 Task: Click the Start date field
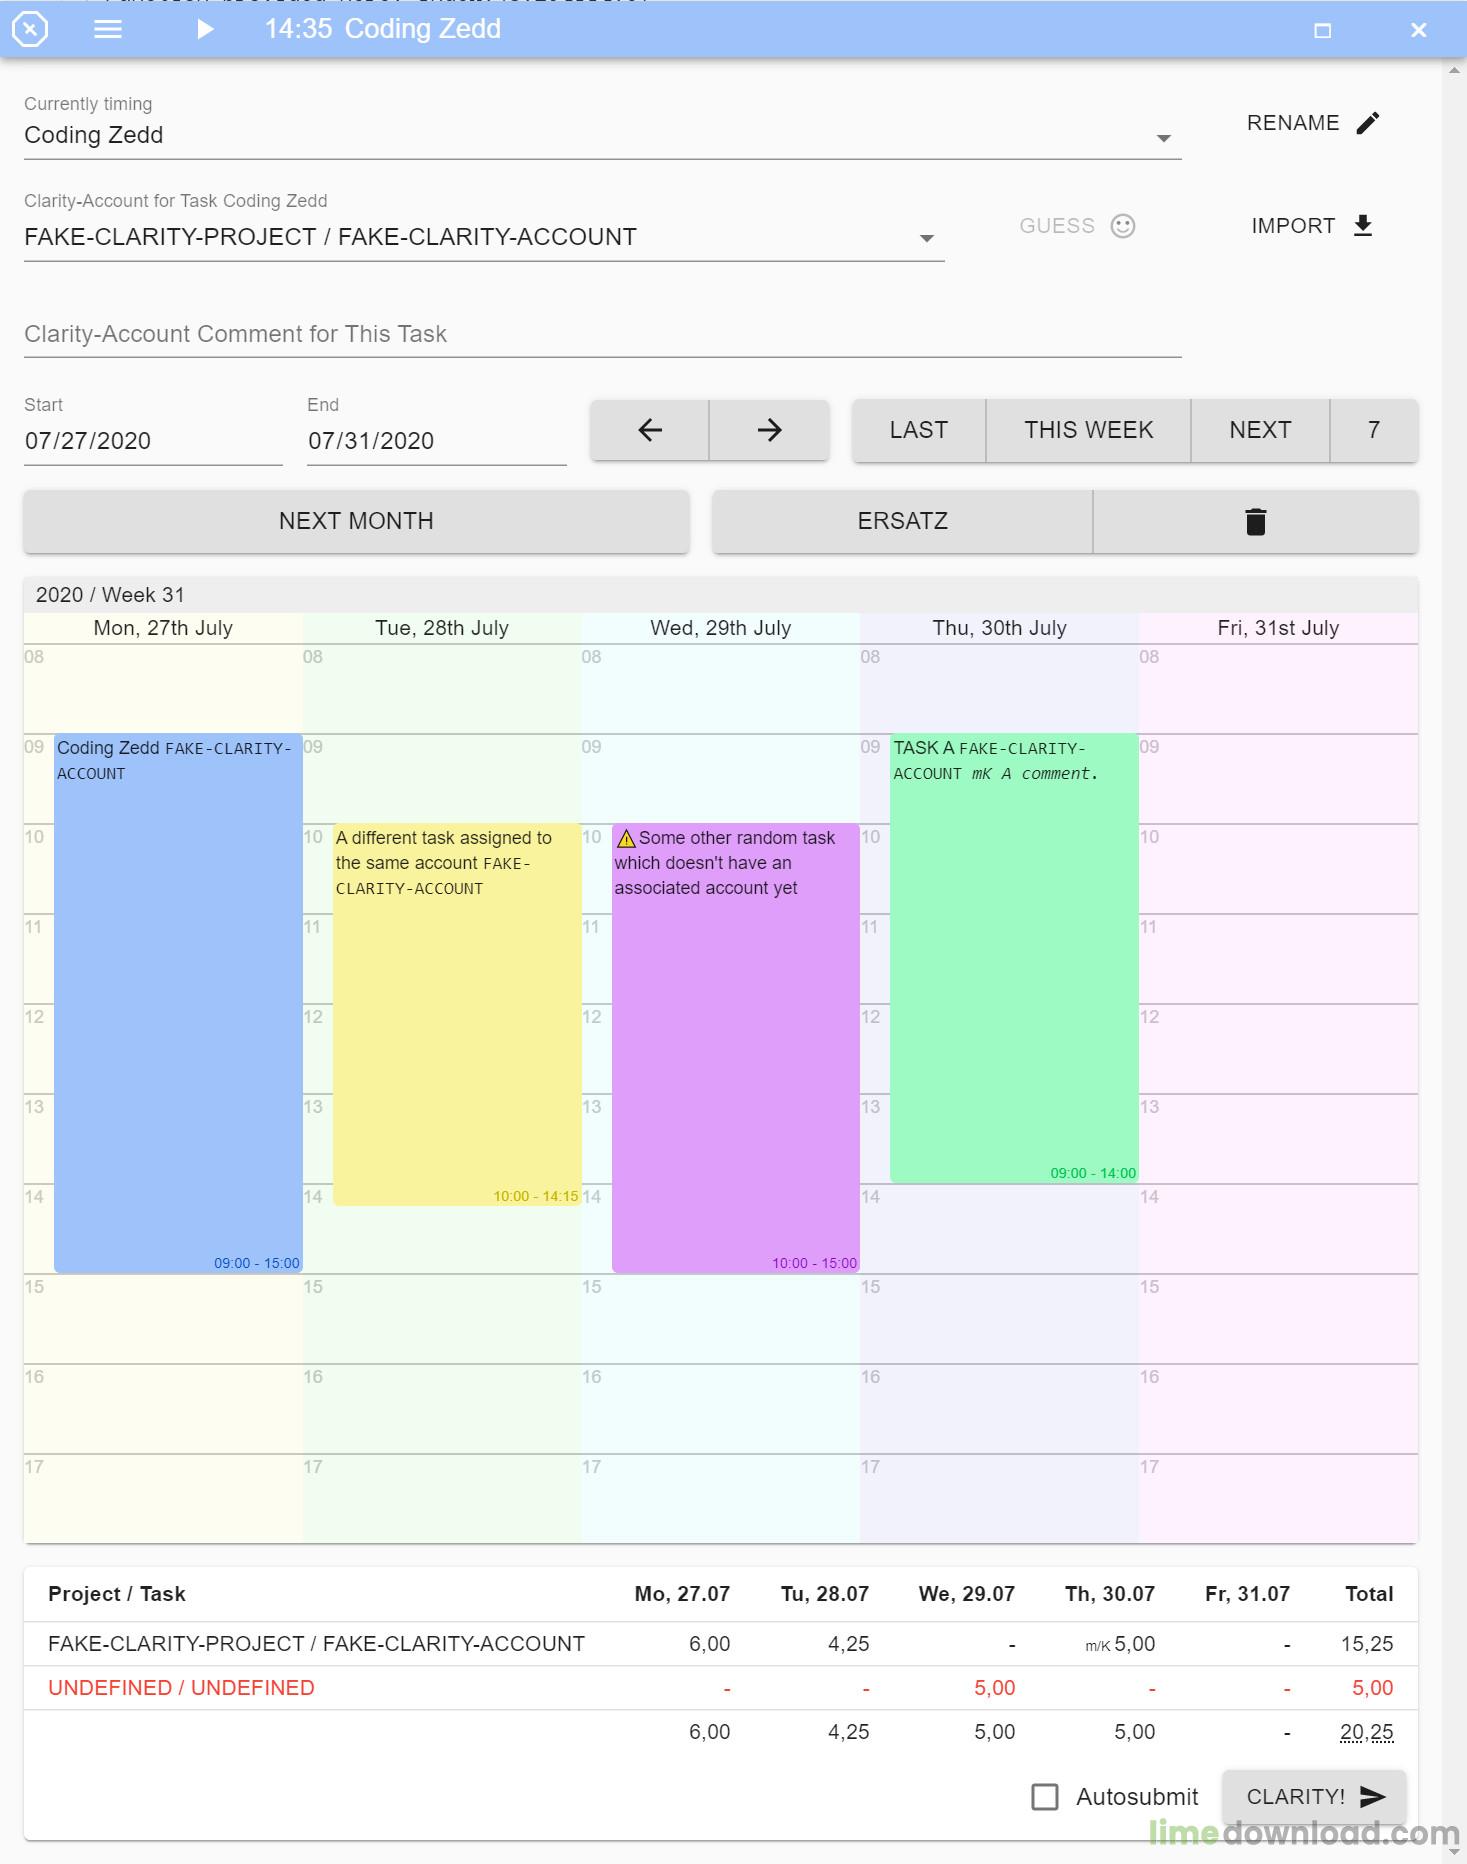(153, 441)
